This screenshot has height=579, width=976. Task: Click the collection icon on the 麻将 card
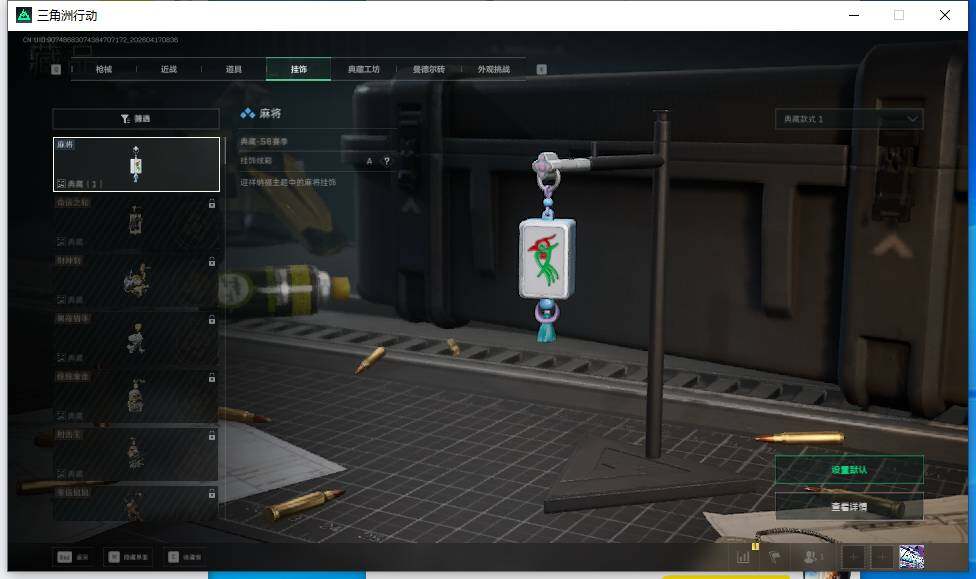point(61,184)
